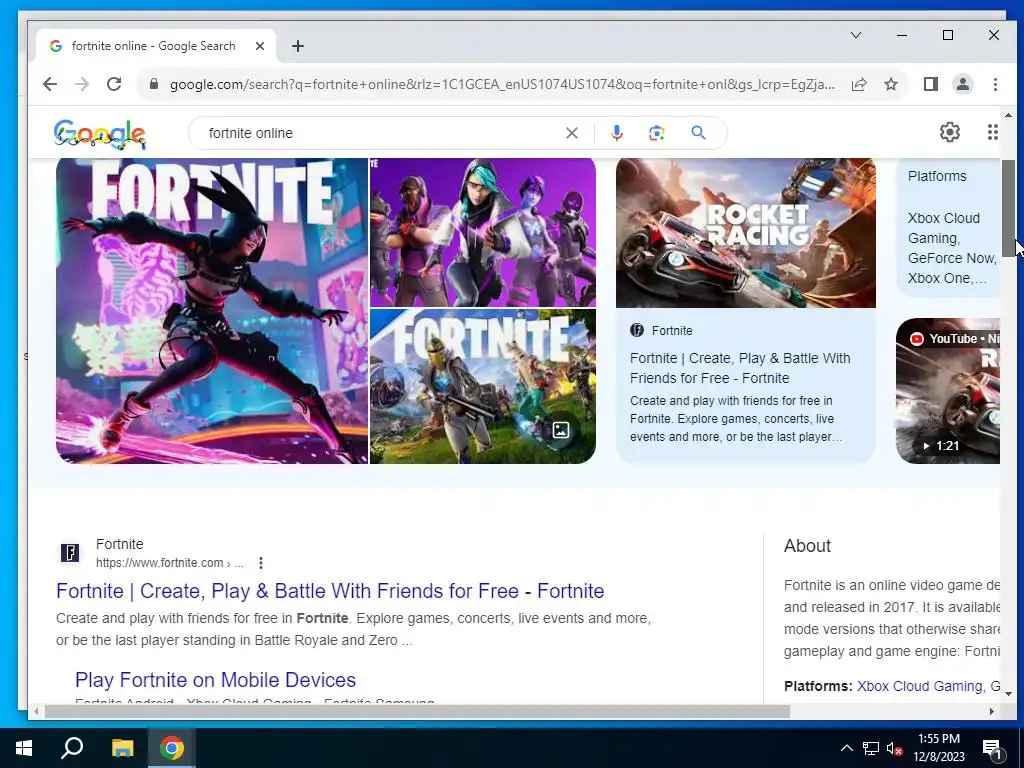Search by image with Google Lens icon
The width and height of the screenshot is (1024, 768).
(656, 133)
